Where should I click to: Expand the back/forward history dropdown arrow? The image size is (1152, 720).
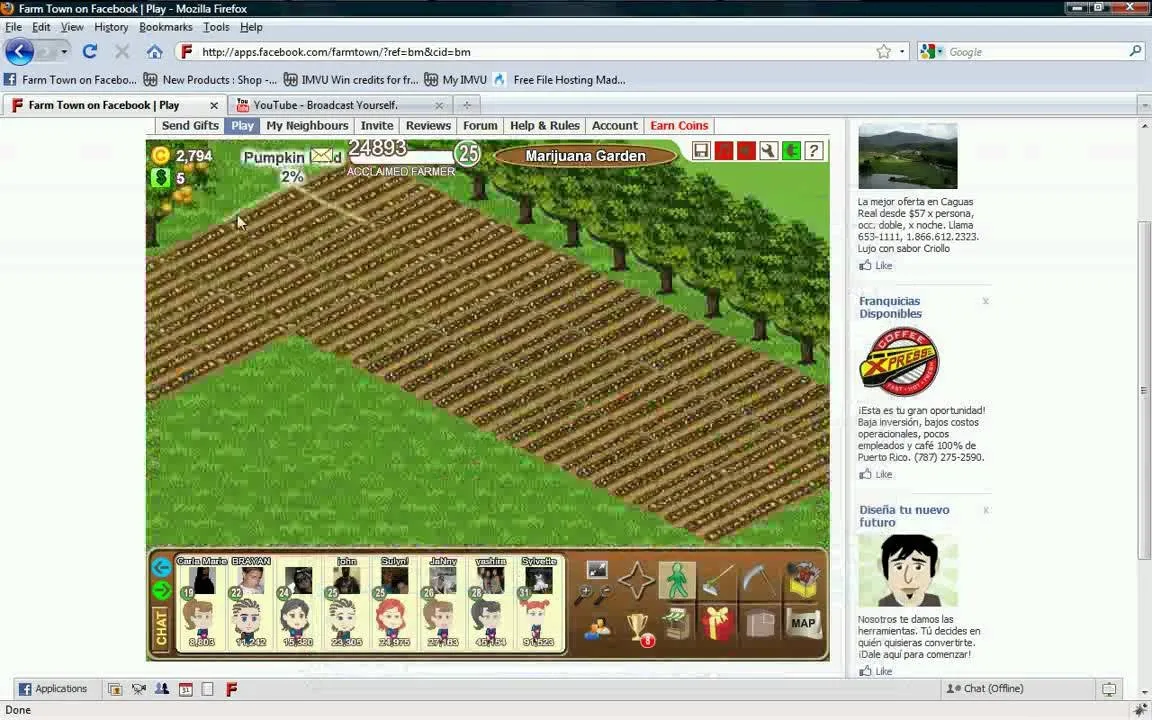point(64,51)
